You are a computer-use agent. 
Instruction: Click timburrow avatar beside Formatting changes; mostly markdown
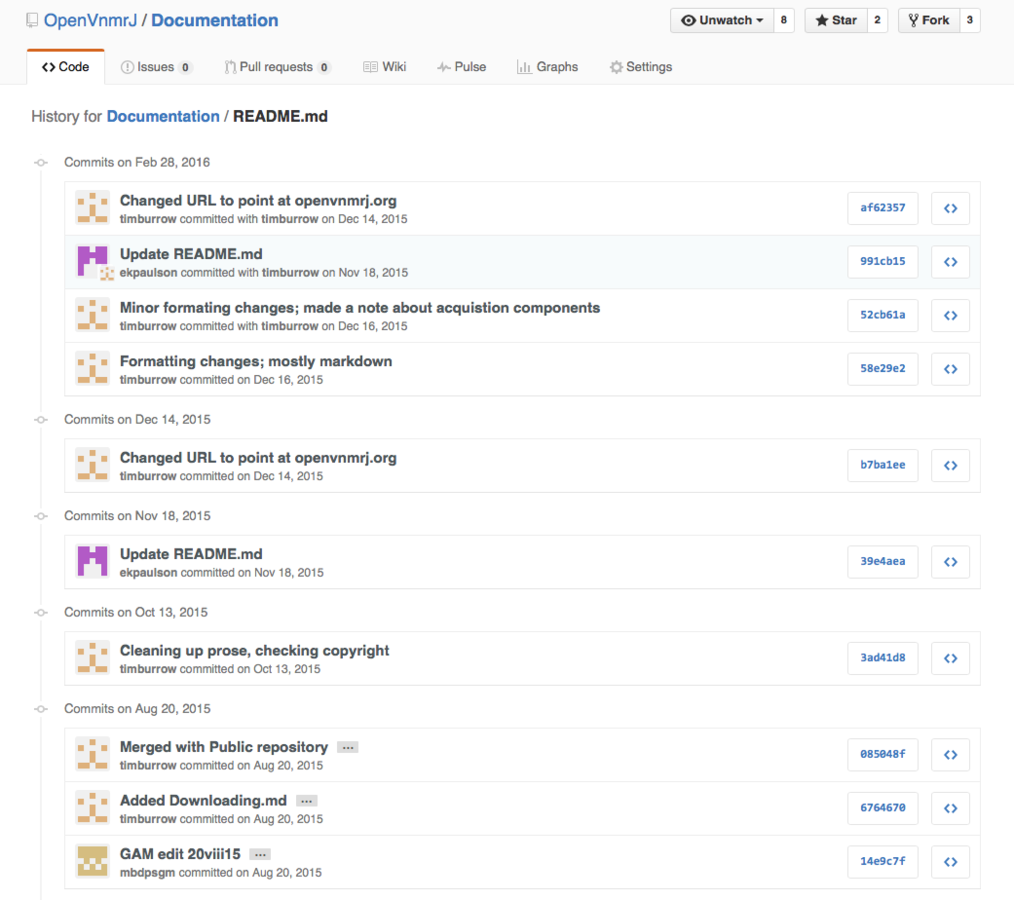pyautogui.click(x=92, y=369)
